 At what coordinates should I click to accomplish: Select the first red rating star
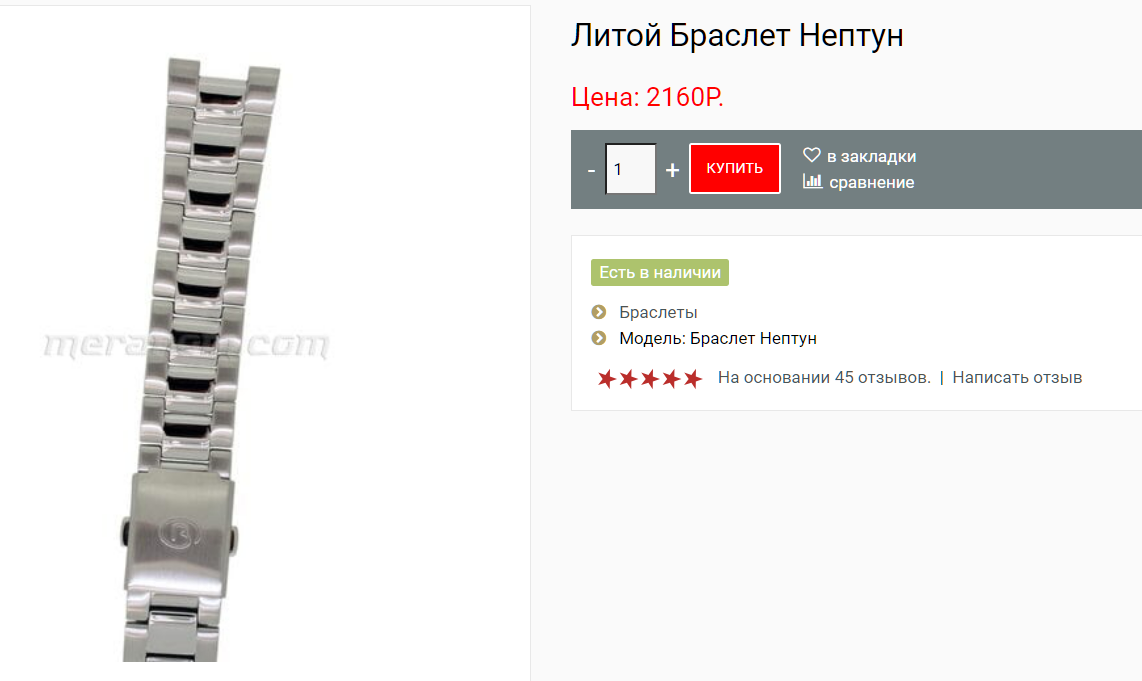607,379
